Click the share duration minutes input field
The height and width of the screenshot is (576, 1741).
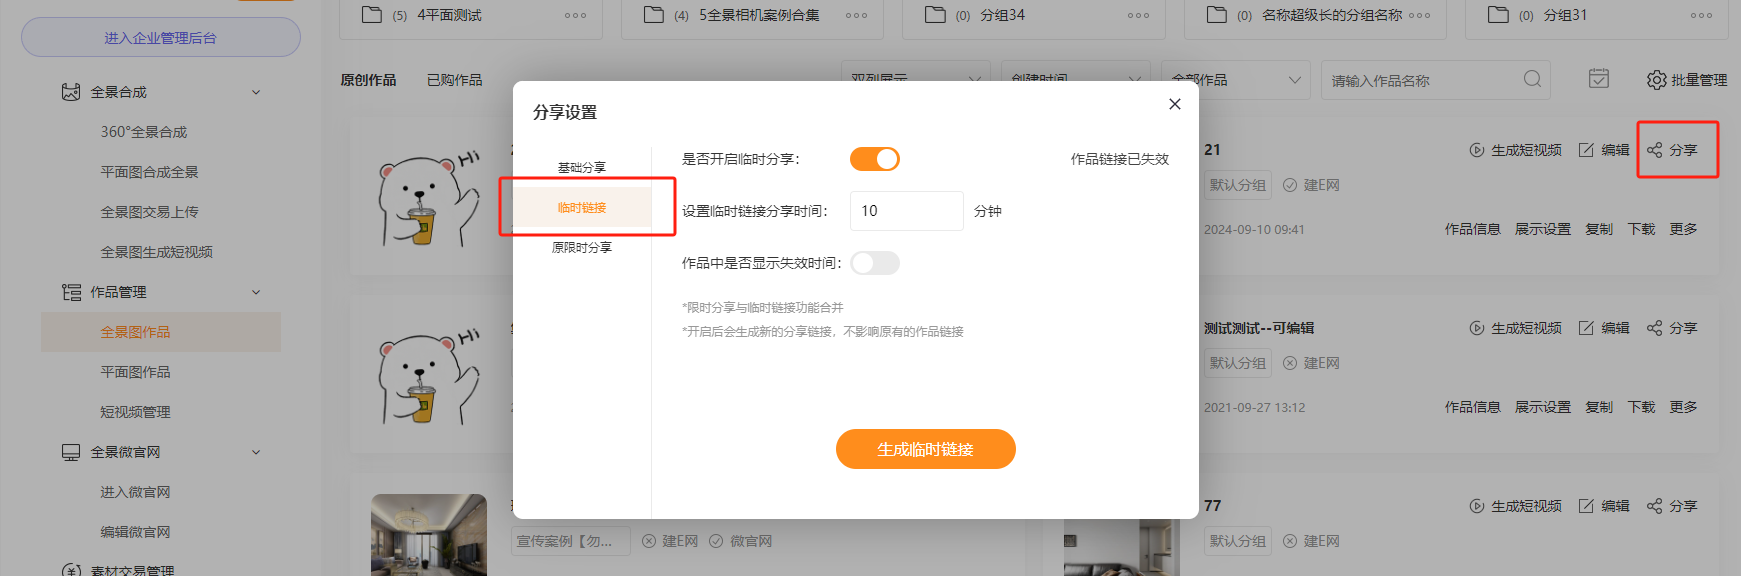point(906,211)
